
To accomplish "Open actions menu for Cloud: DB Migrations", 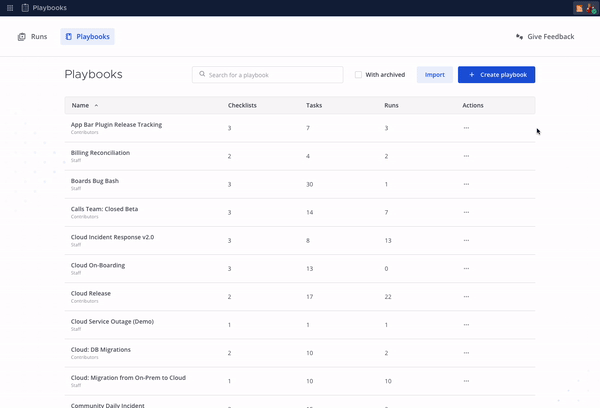I will point(466,353).
